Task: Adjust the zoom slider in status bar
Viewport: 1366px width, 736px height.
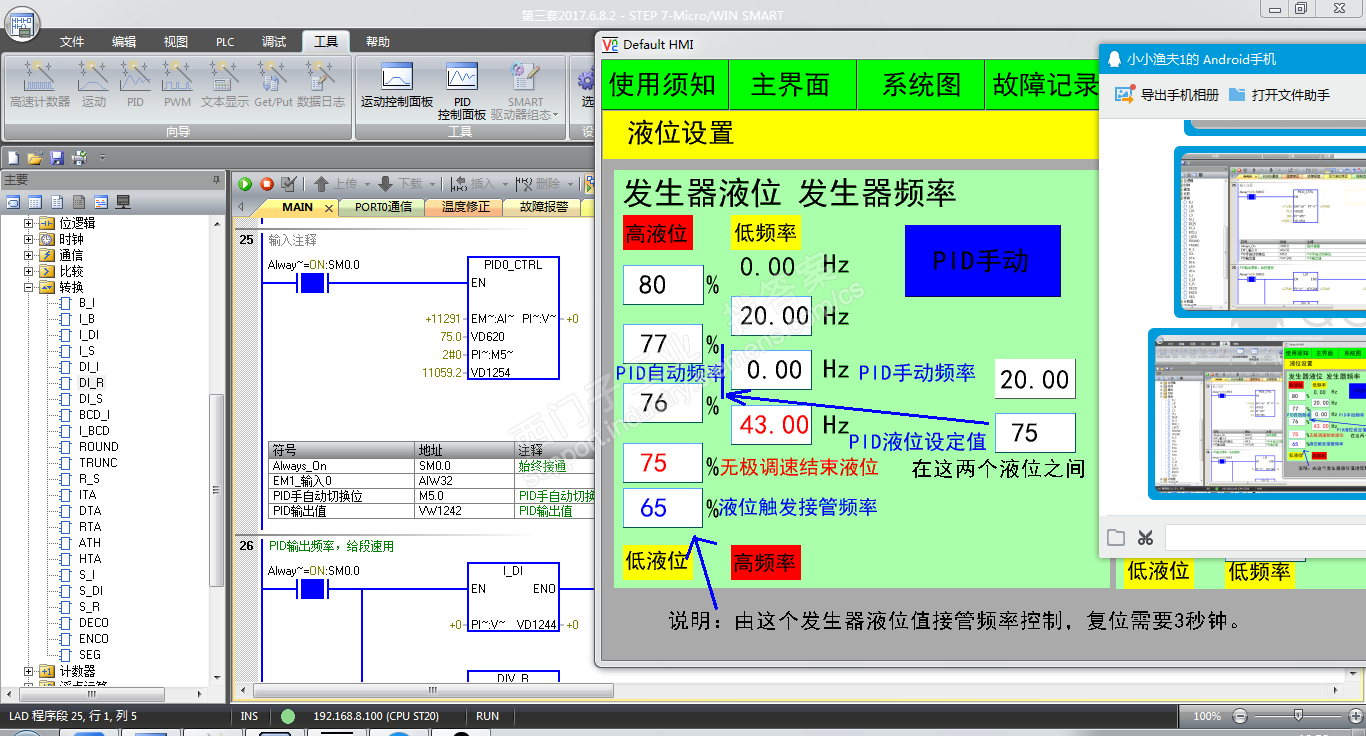Action: [1298, 716]
